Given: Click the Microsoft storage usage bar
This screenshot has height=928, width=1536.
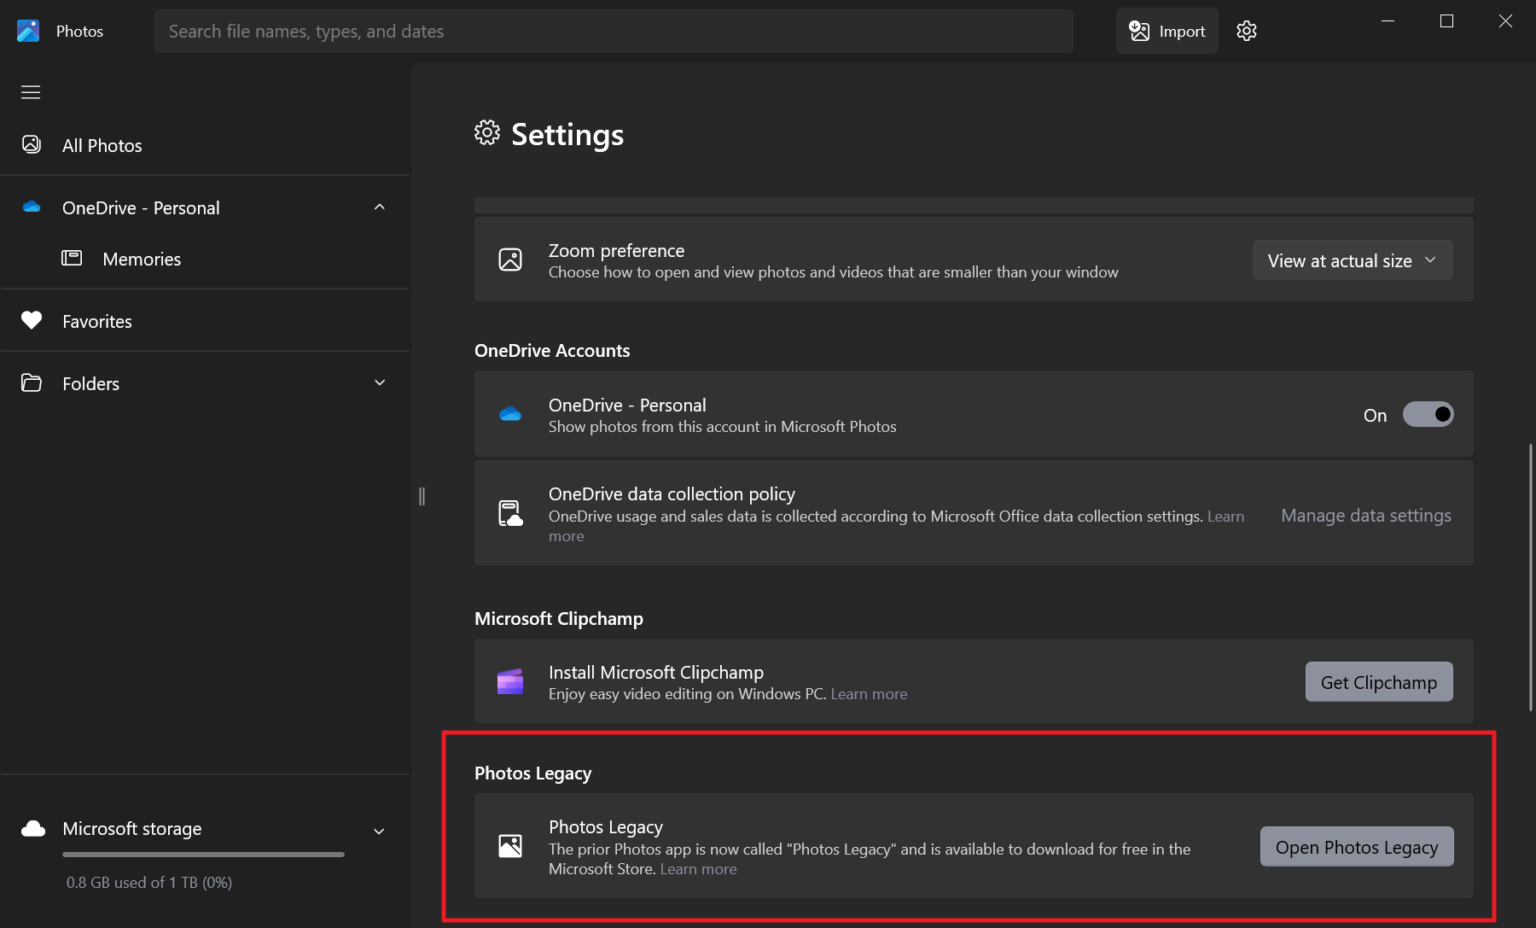Looking at the screenshot, I should 202,855.
